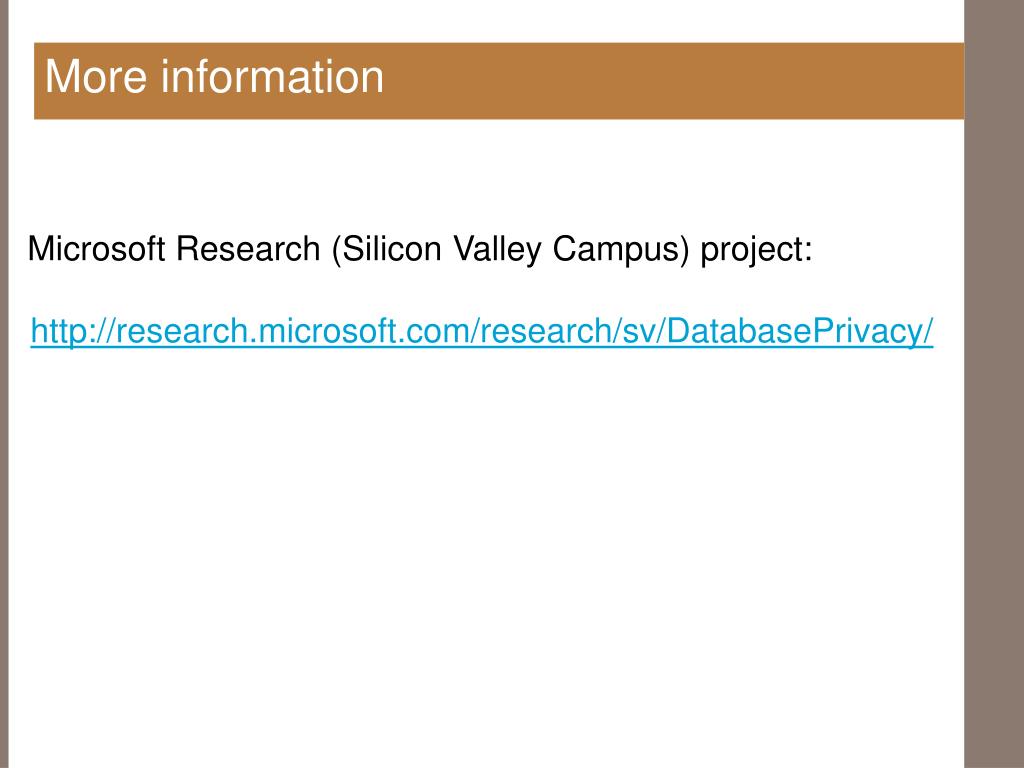Click the '(Silicon Valley Campus)' text
This screenshot has height=768, width=1024.
[511, 249]
